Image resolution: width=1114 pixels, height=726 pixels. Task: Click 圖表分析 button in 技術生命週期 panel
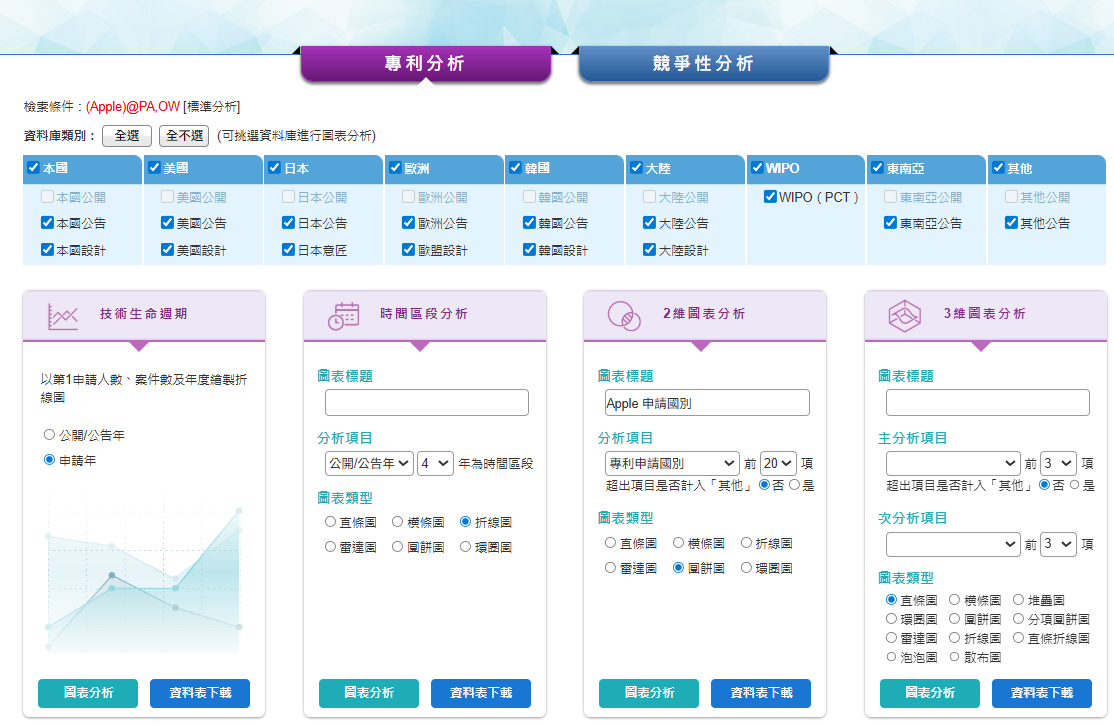(x=88, y=693)
